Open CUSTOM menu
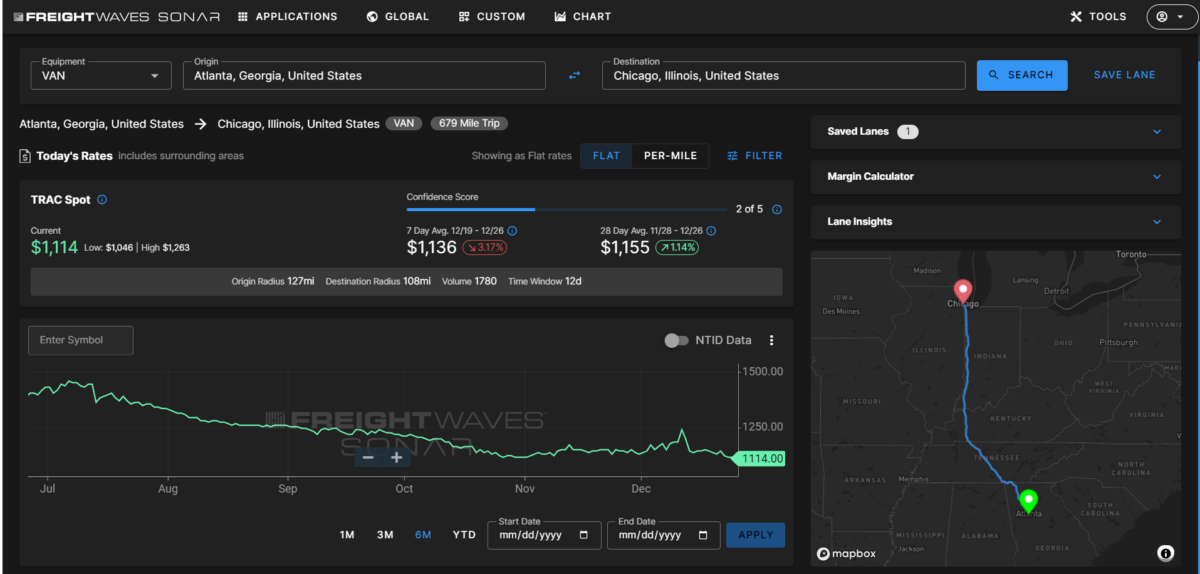1200x574 pixels. tap(492, 16)
